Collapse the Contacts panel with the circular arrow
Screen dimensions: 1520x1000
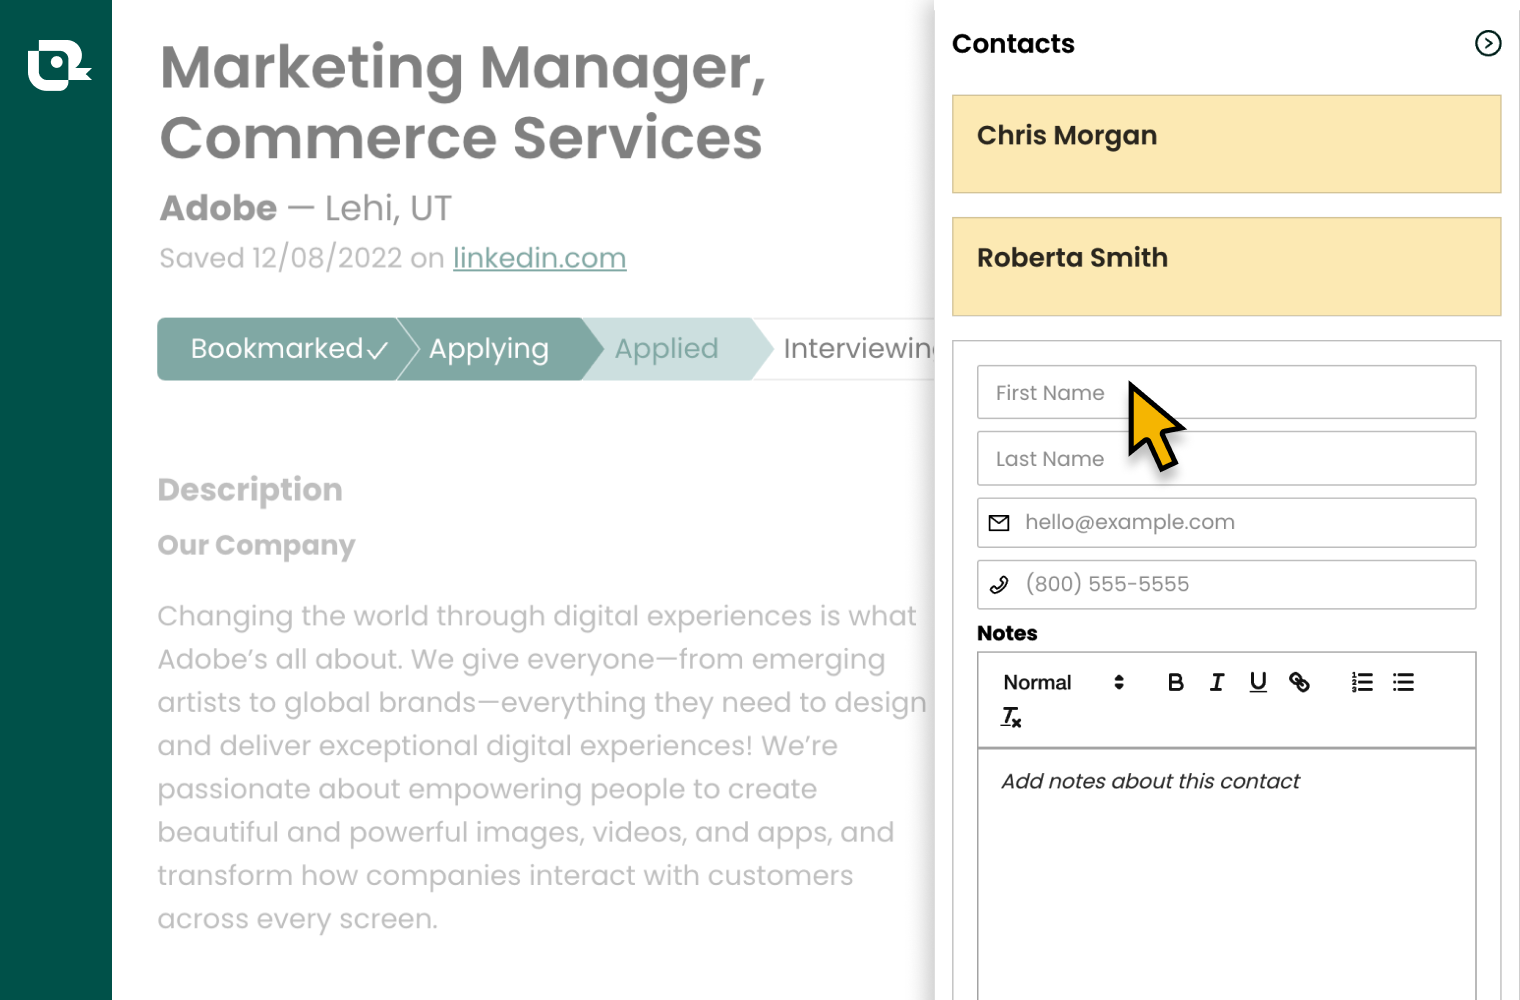[x=1488, y=44]
